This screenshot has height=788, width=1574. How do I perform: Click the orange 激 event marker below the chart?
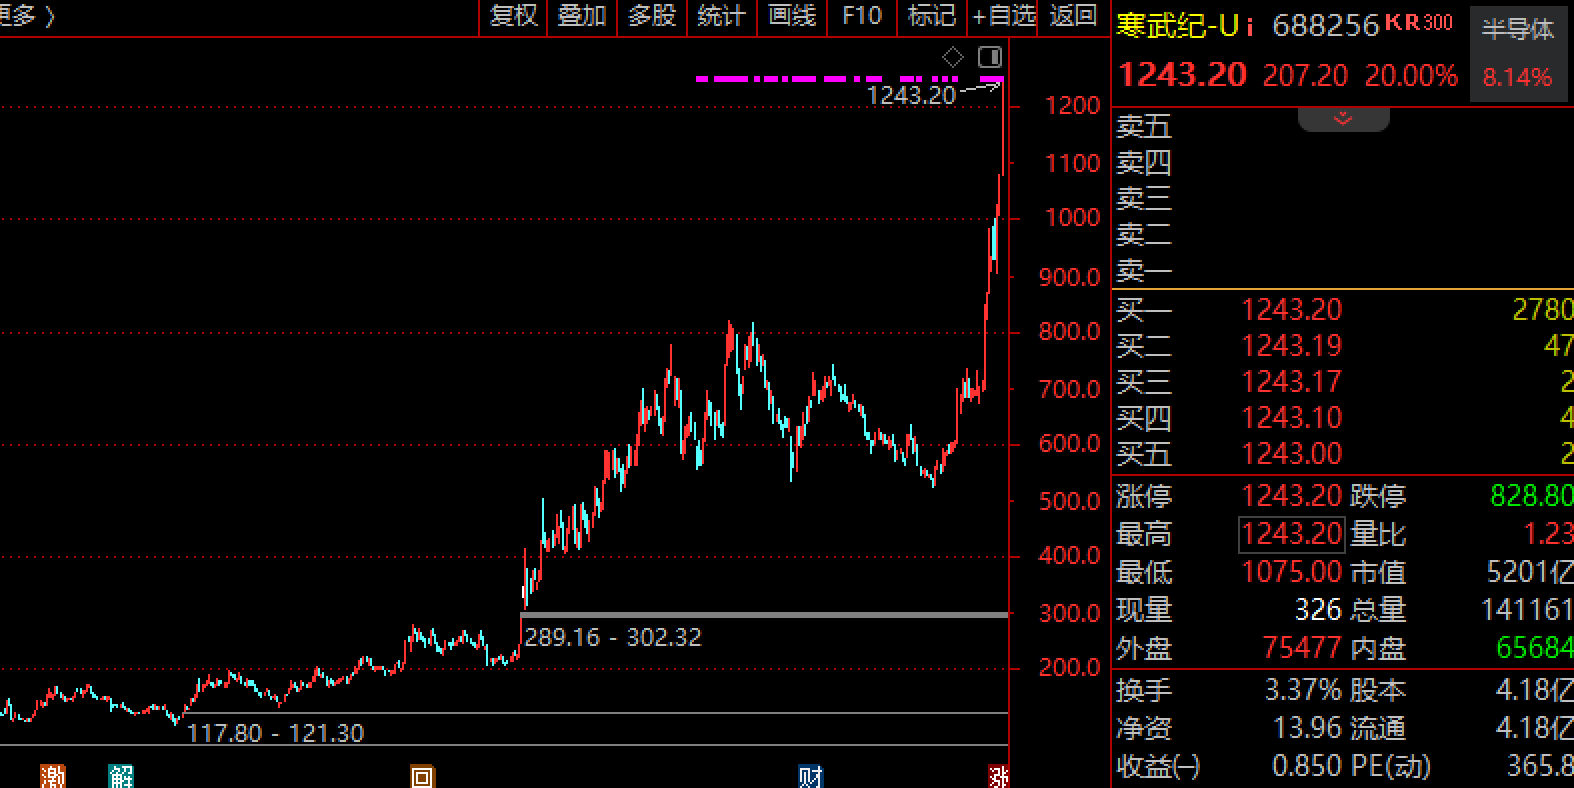click(52, 777)
